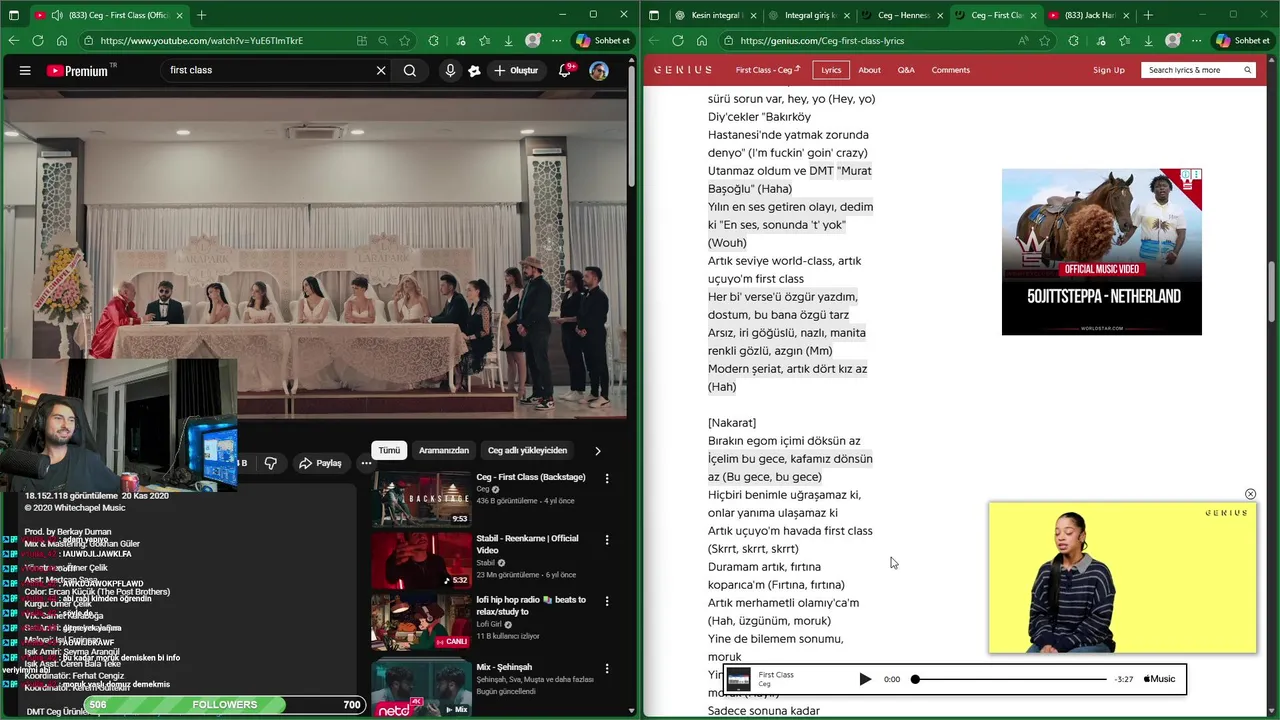The image size is (1280, 720).
Task: Click Sign Up on Genius
Action: (x=1109, y=70)
